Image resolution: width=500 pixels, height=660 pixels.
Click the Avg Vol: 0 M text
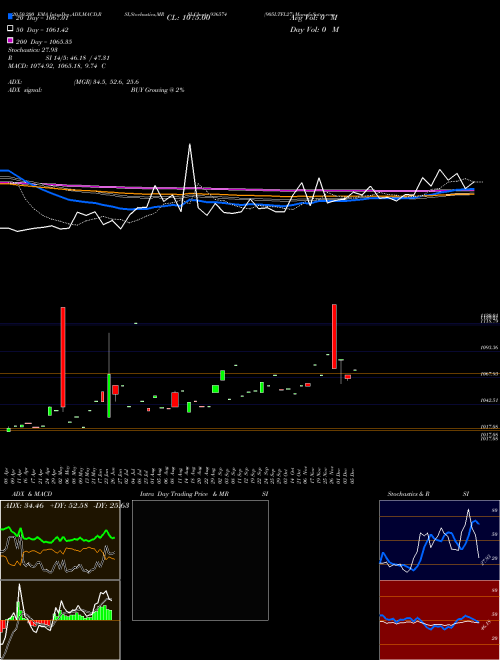(314, 18)
